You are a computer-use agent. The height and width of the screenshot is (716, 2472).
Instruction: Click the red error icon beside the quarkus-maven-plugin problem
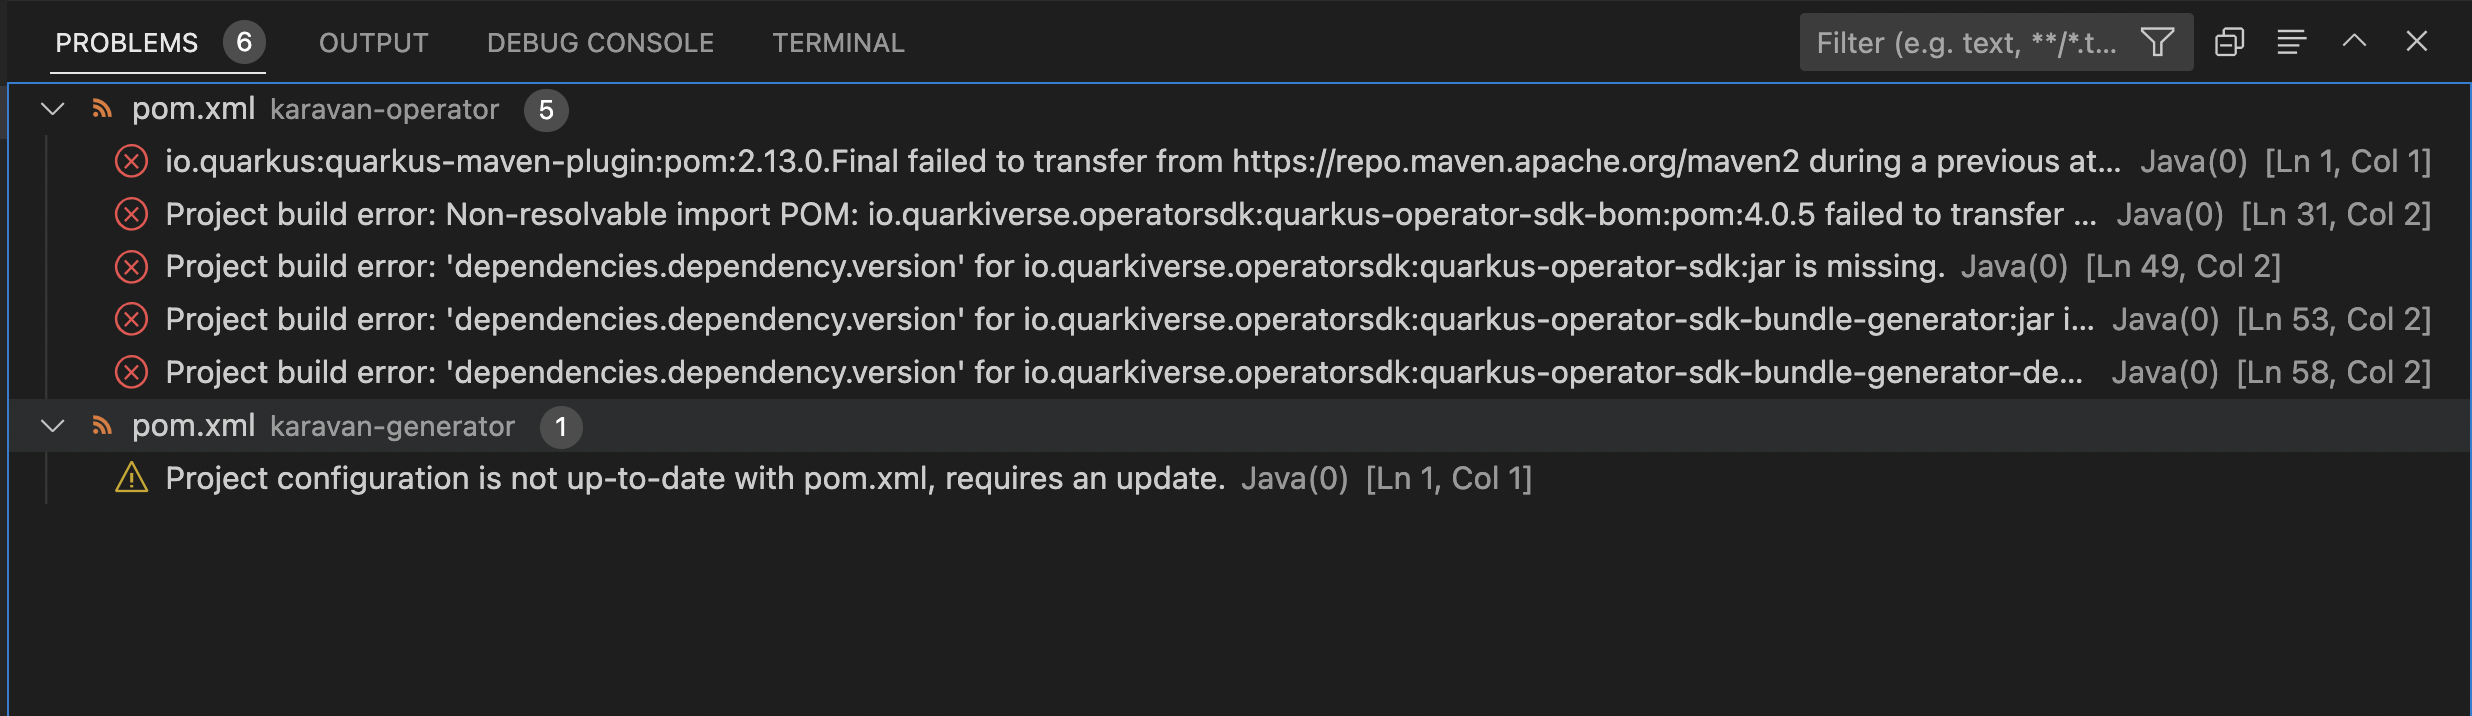pos(131,160)
